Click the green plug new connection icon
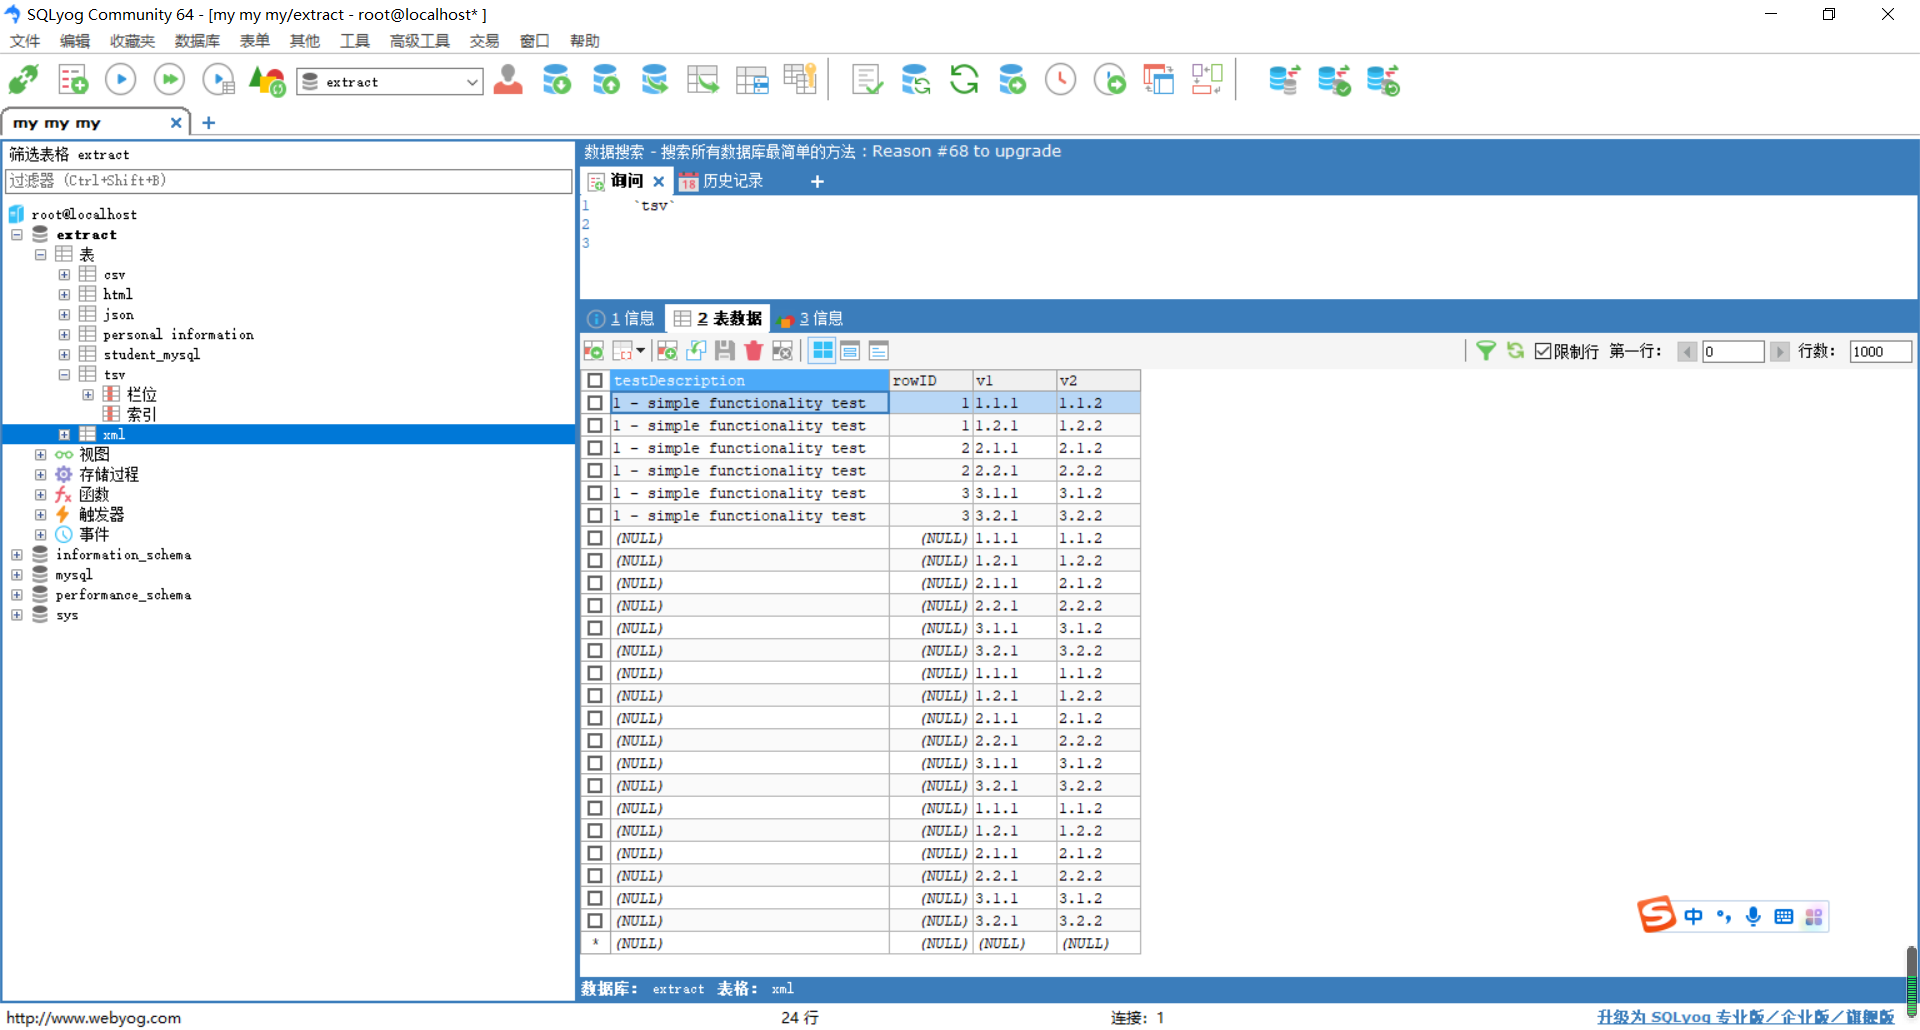The width and height of the screenshot is (1920, 1030). tap(23, 79)
